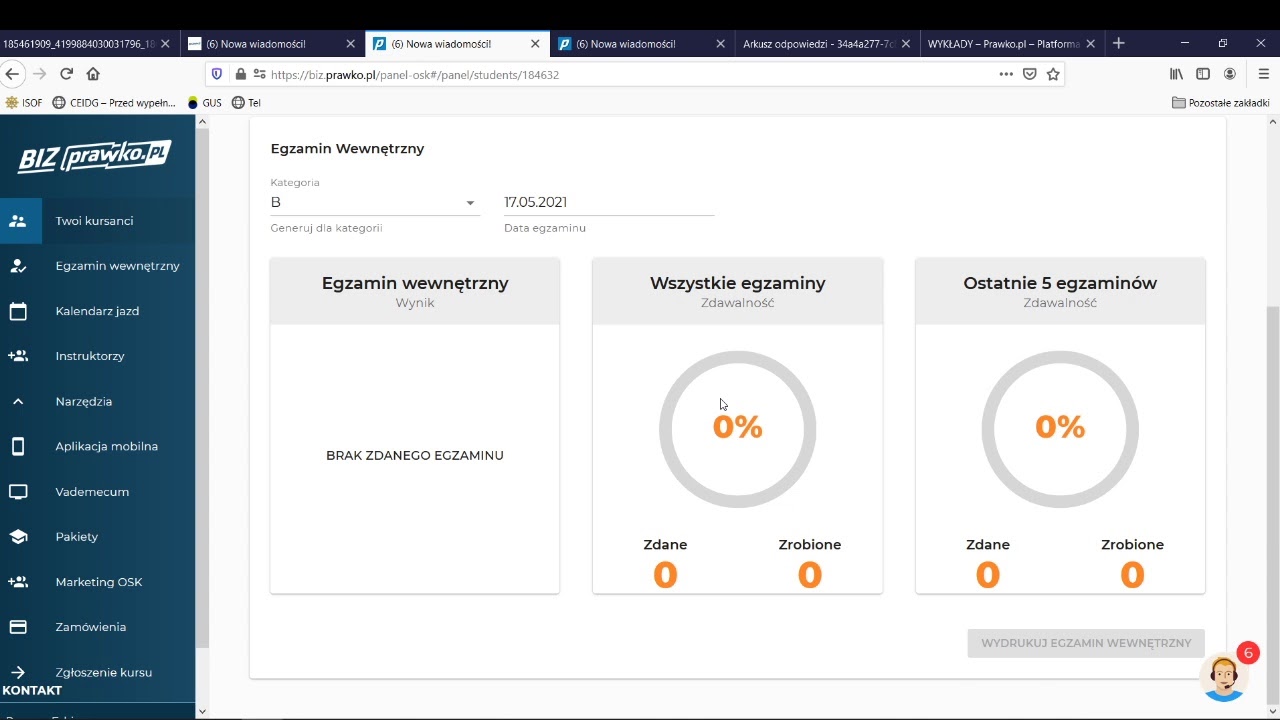Screen dimensions: 1280x720
Task: Click the Twoi kursanci people icon
Action: pyautogui.click(x=18, y=221)
